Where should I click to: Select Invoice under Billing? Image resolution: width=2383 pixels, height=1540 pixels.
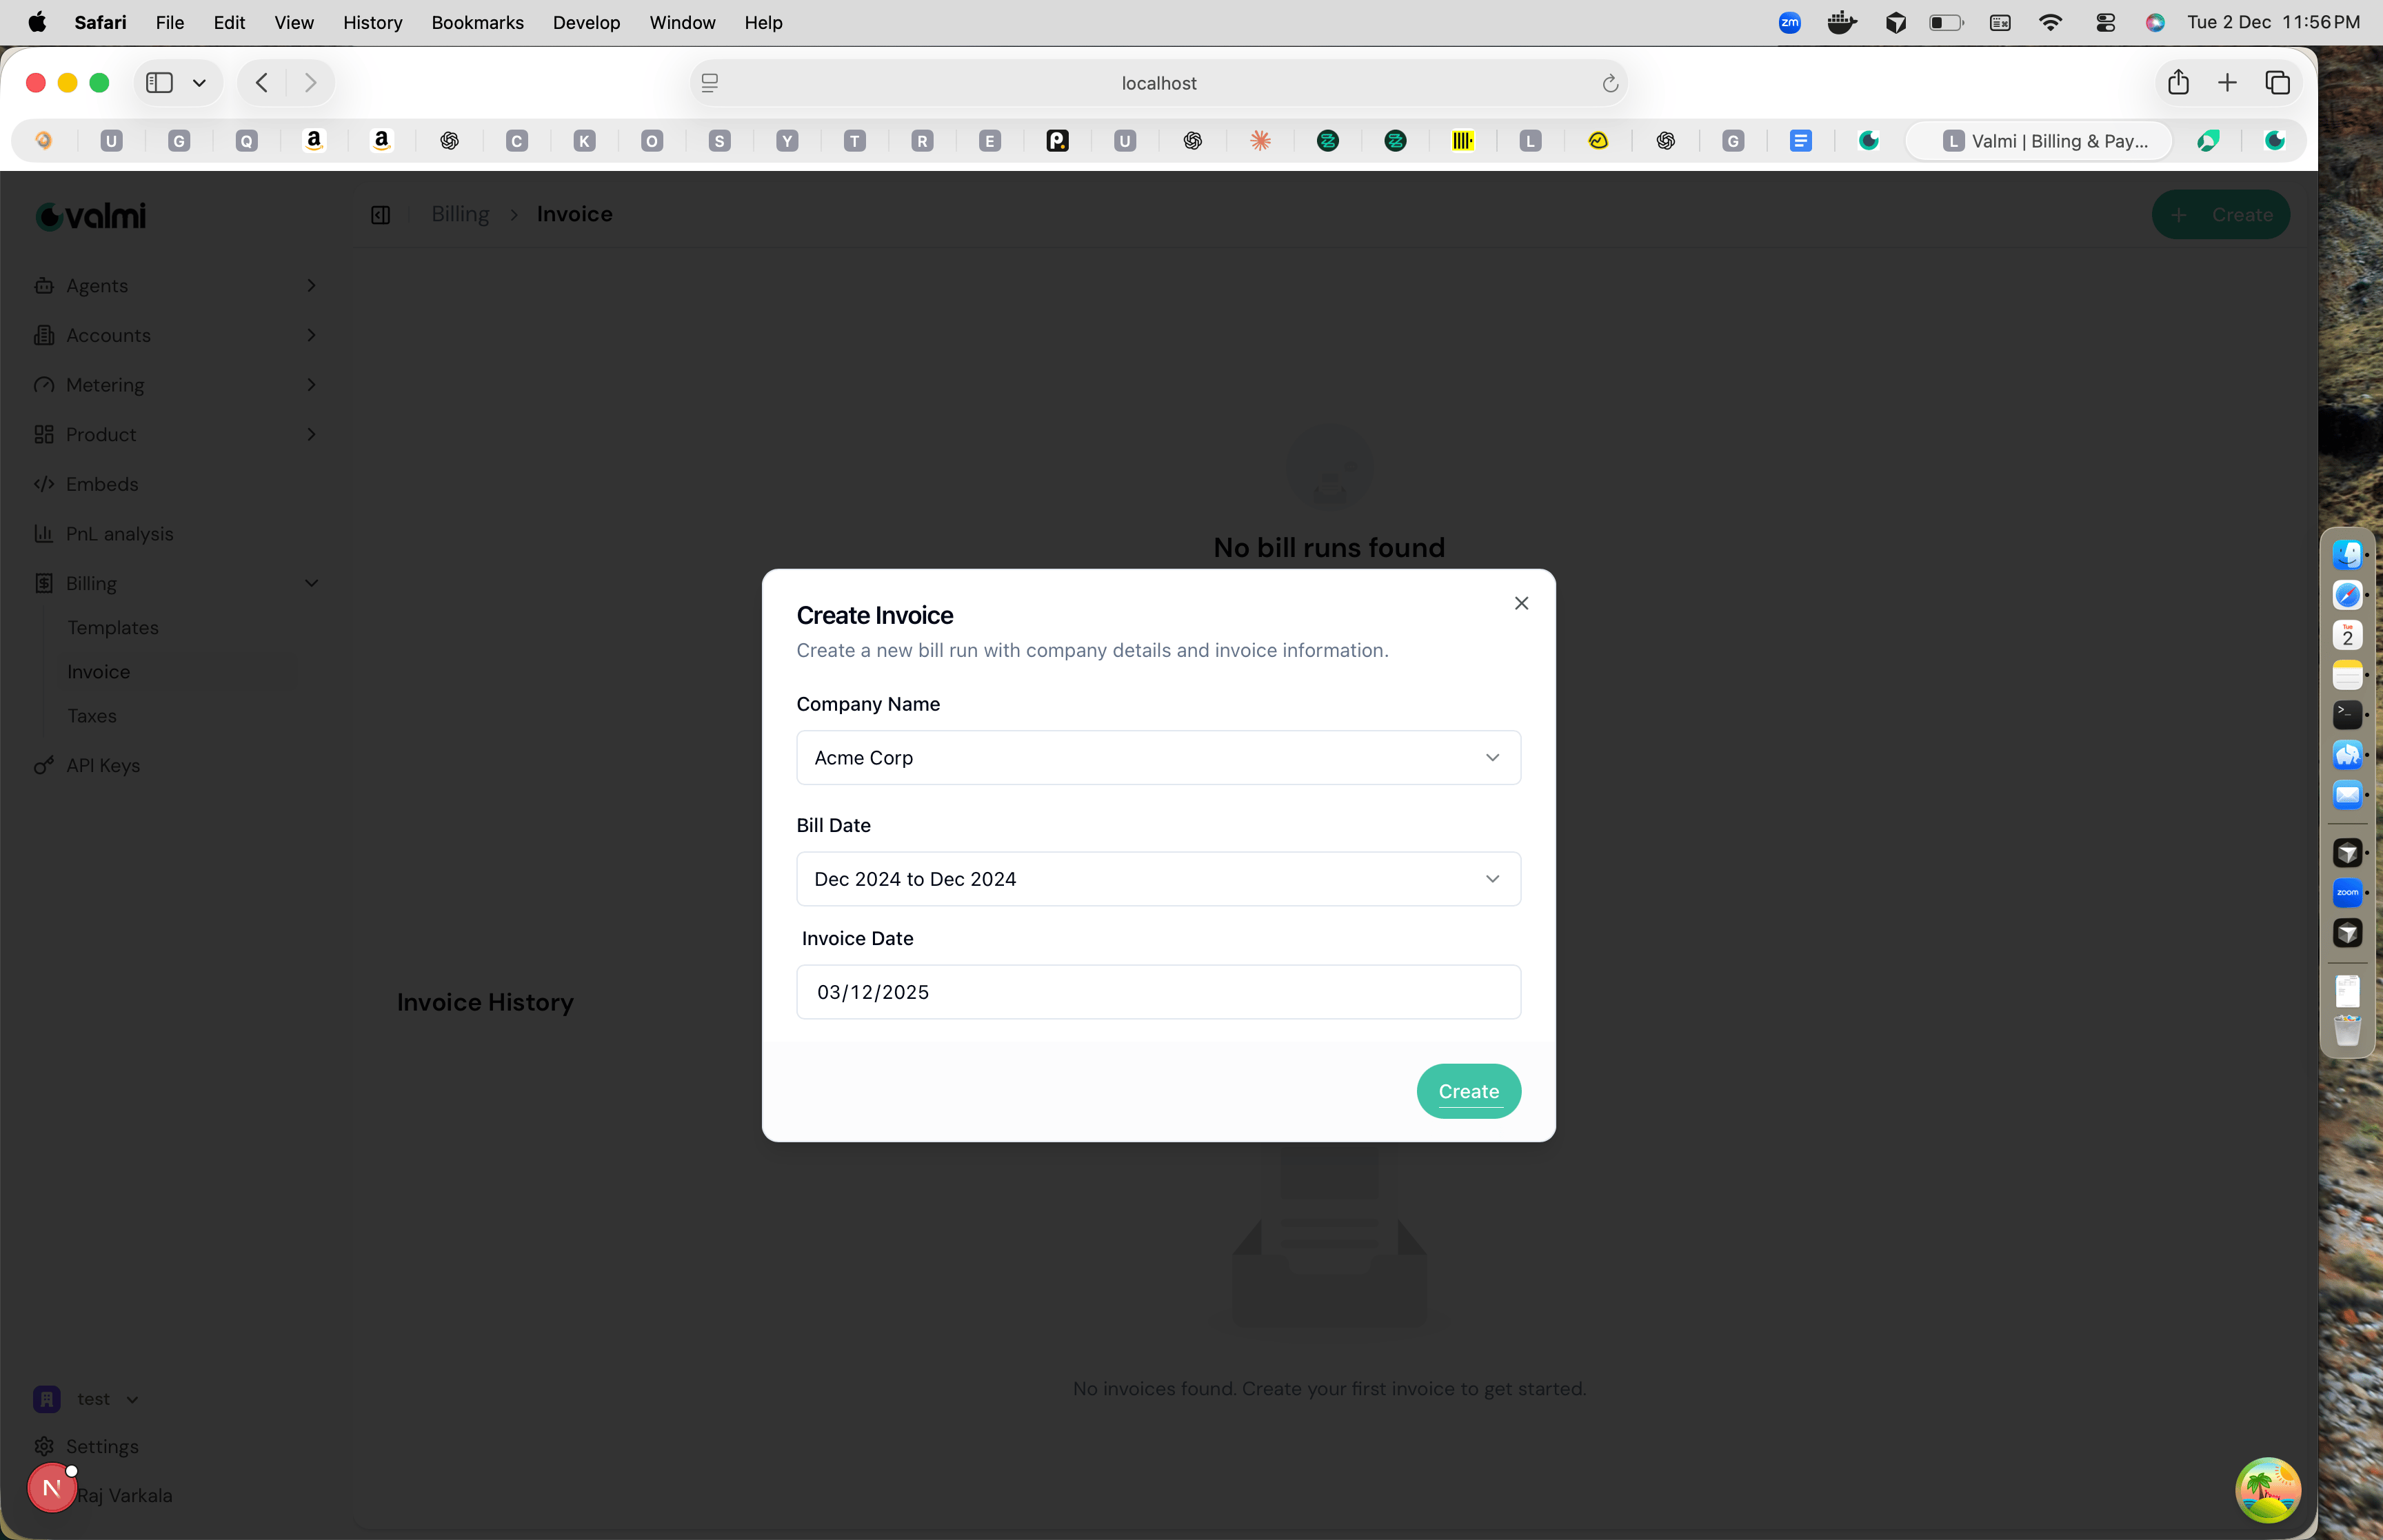coord(98,671)
